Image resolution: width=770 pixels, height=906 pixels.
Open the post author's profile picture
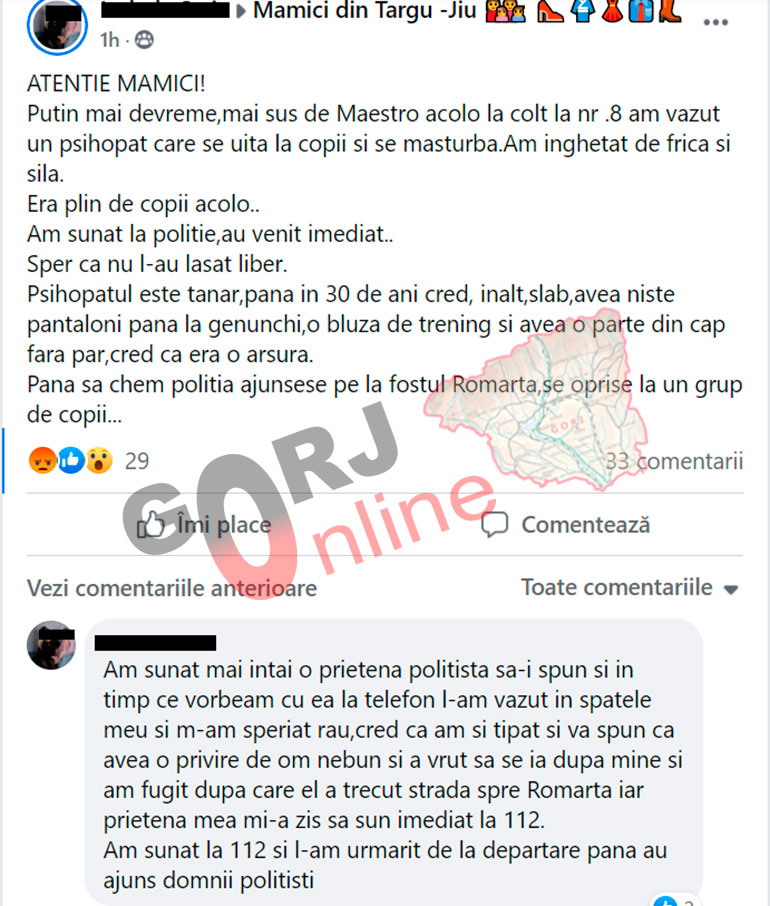(57, 25)
